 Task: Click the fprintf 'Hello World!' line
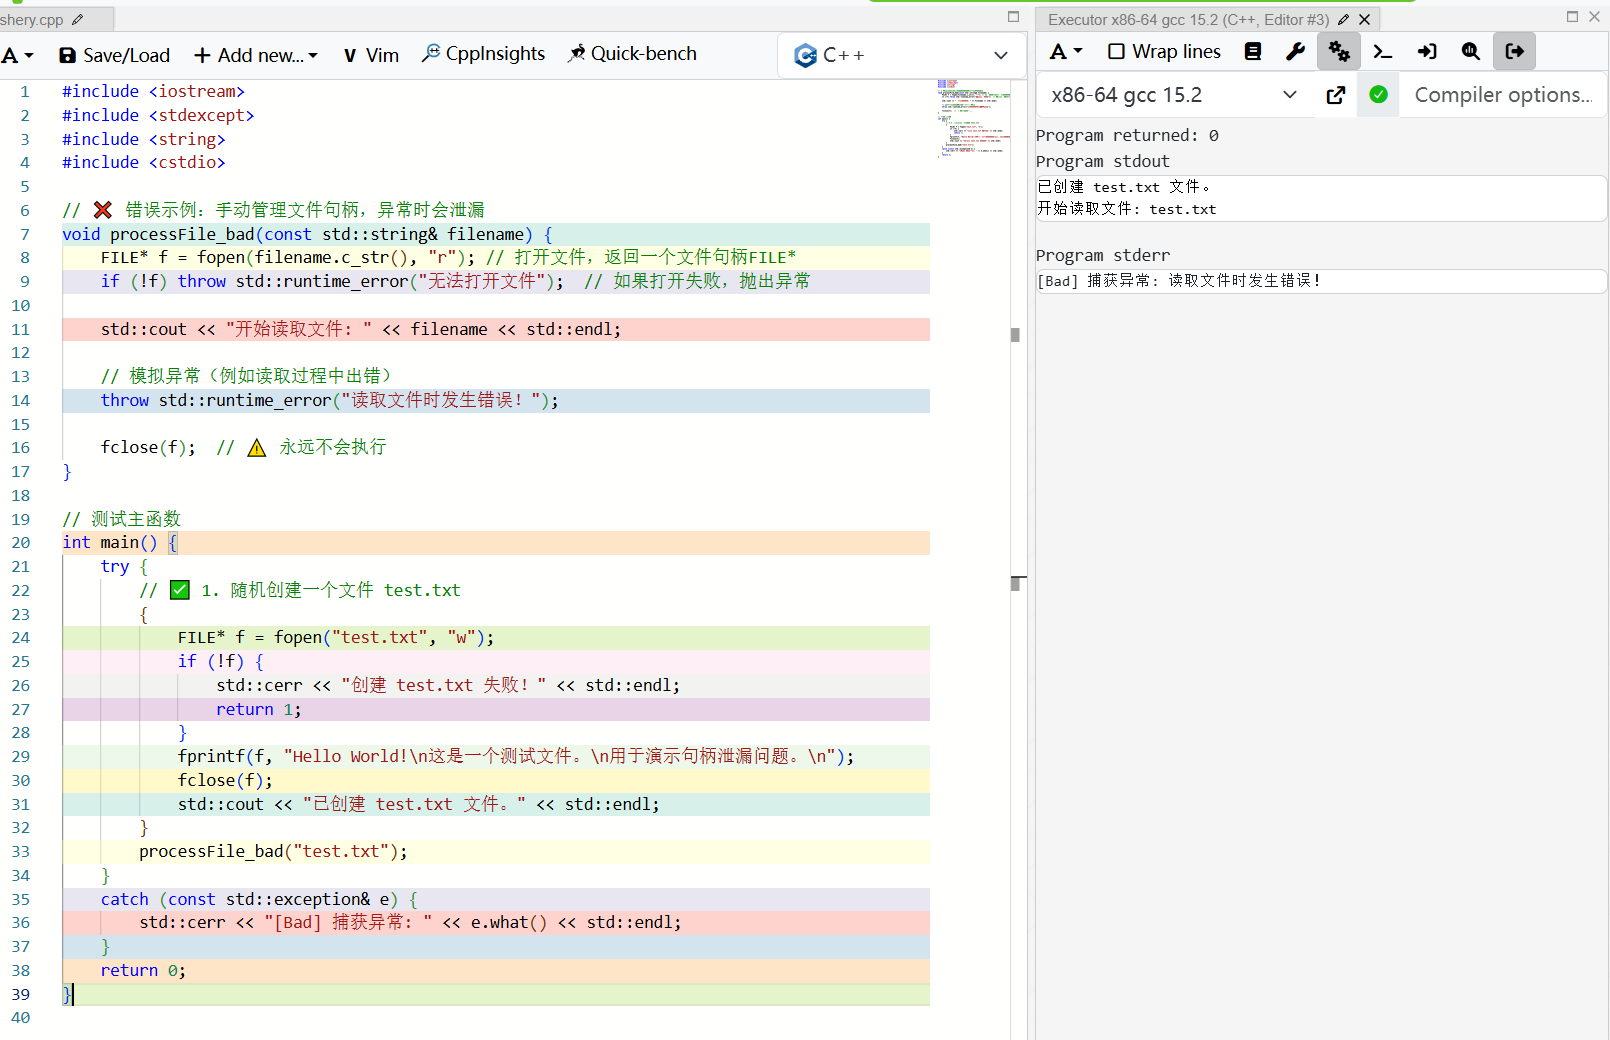click(516, 756)
